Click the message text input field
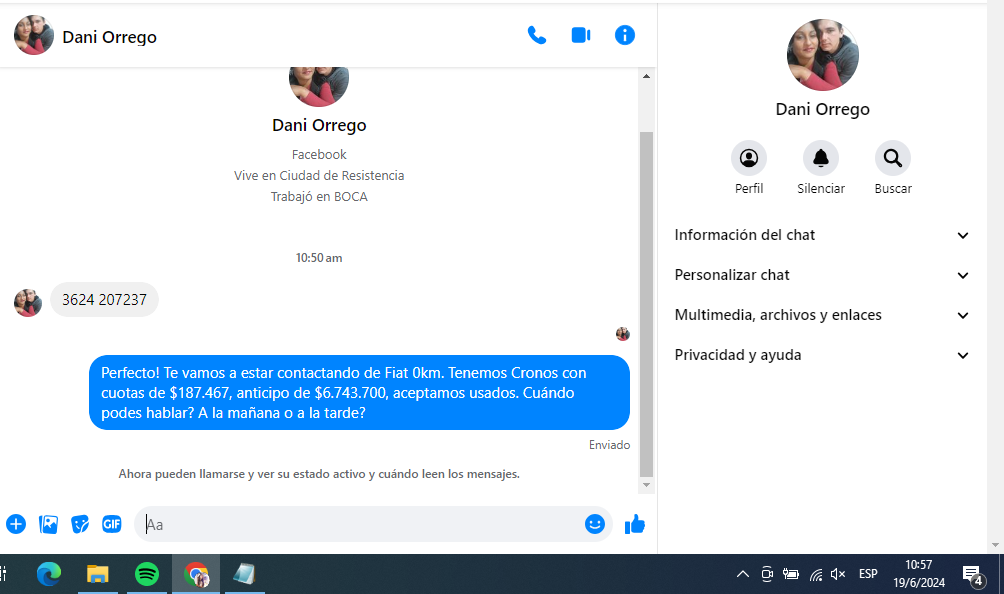This screenshot has height=594, width=1004. coord(360,524)
